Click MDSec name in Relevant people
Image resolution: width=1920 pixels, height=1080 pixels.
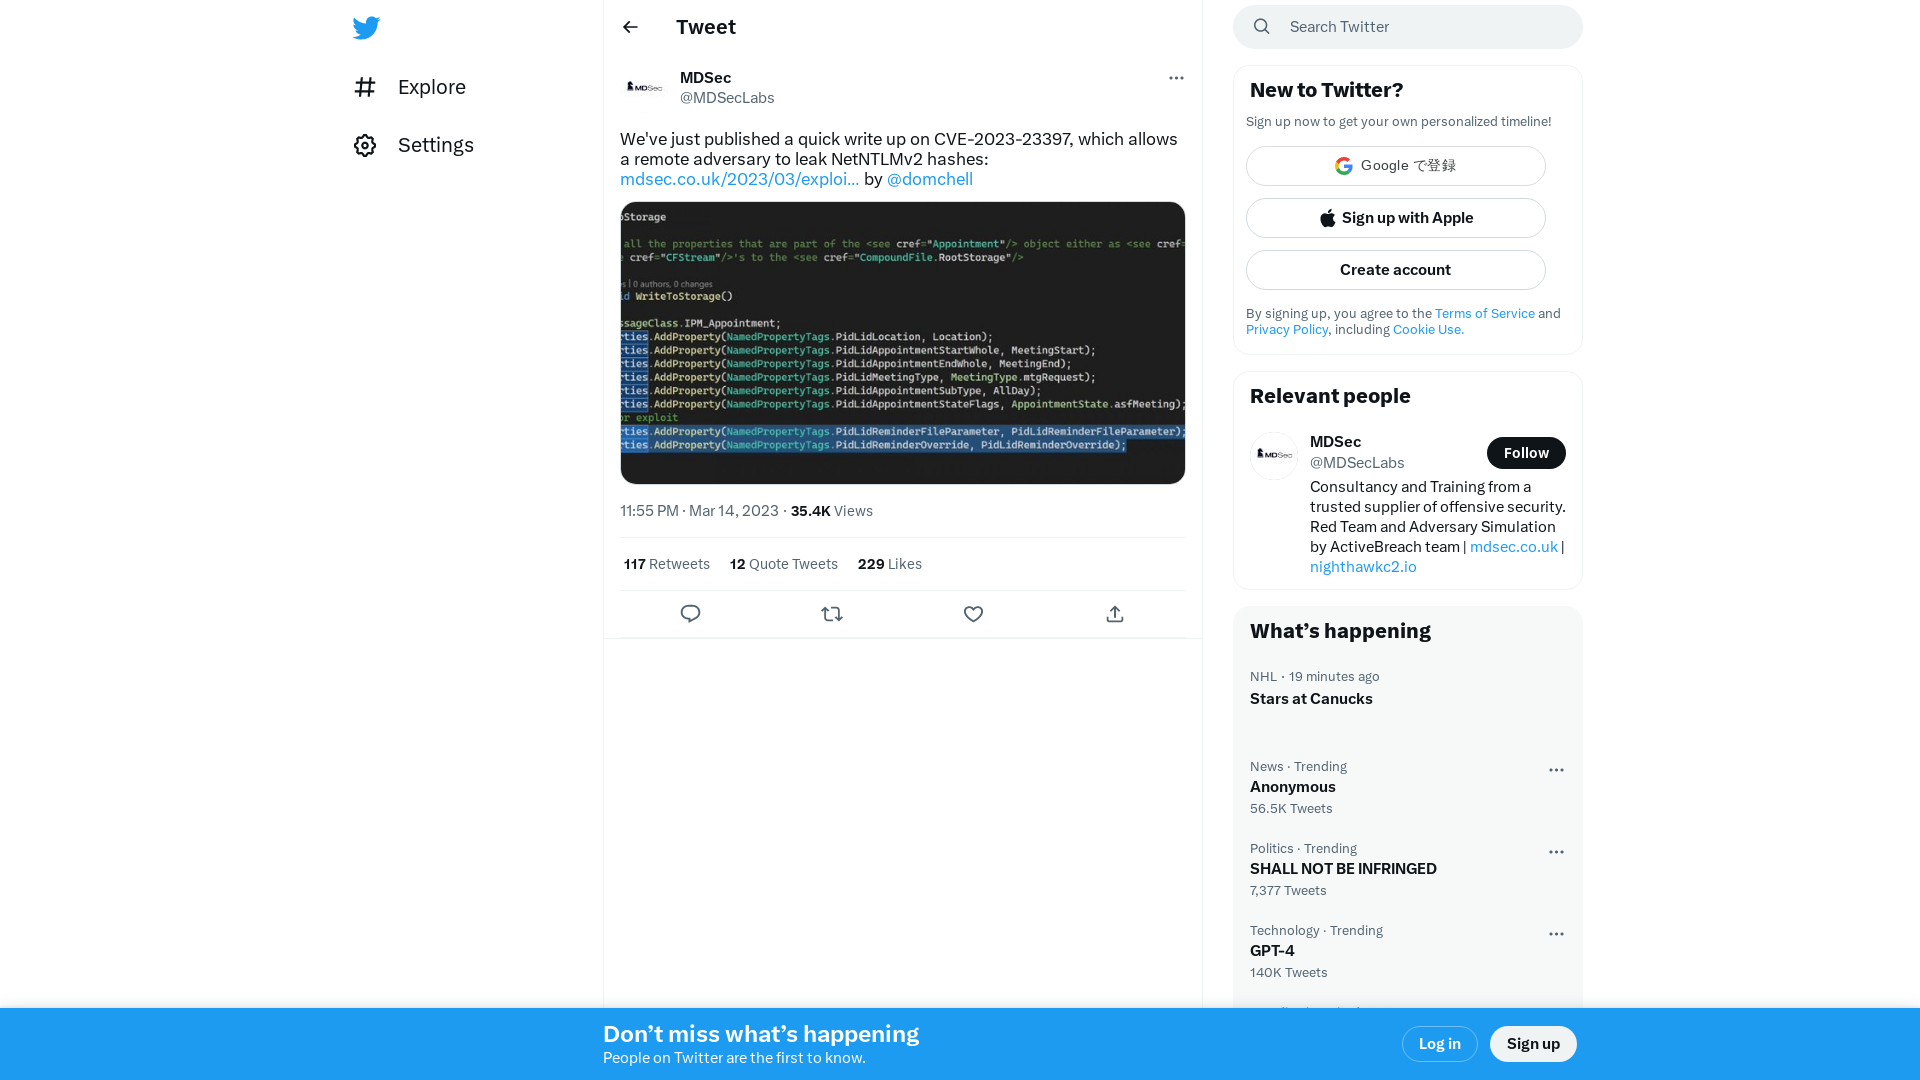(1335, 442)
